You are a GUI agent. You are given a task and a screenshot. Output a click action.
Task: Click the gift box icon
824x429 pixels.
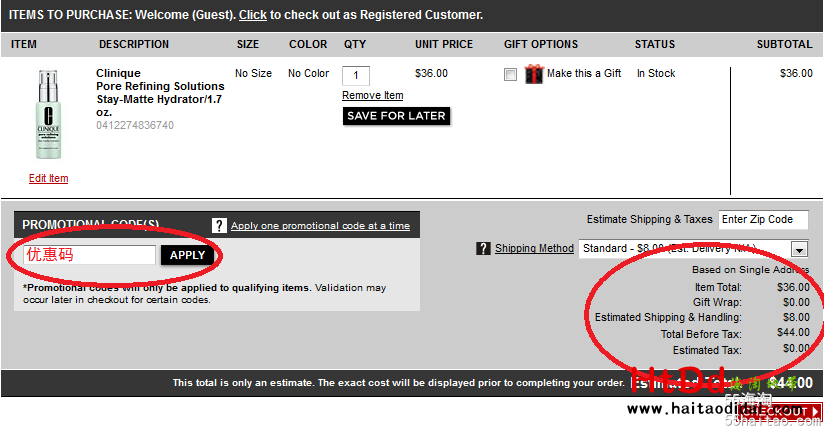(x=534, y=74)
